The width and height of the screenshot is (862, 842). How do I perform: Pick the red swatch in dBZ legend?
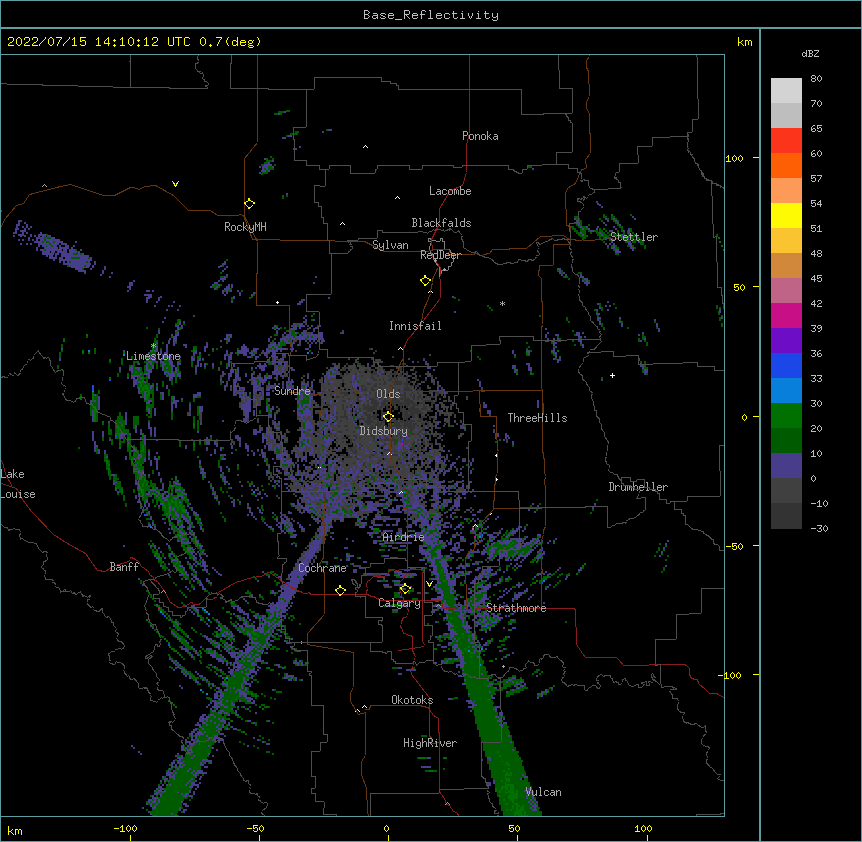click(786, 140)
